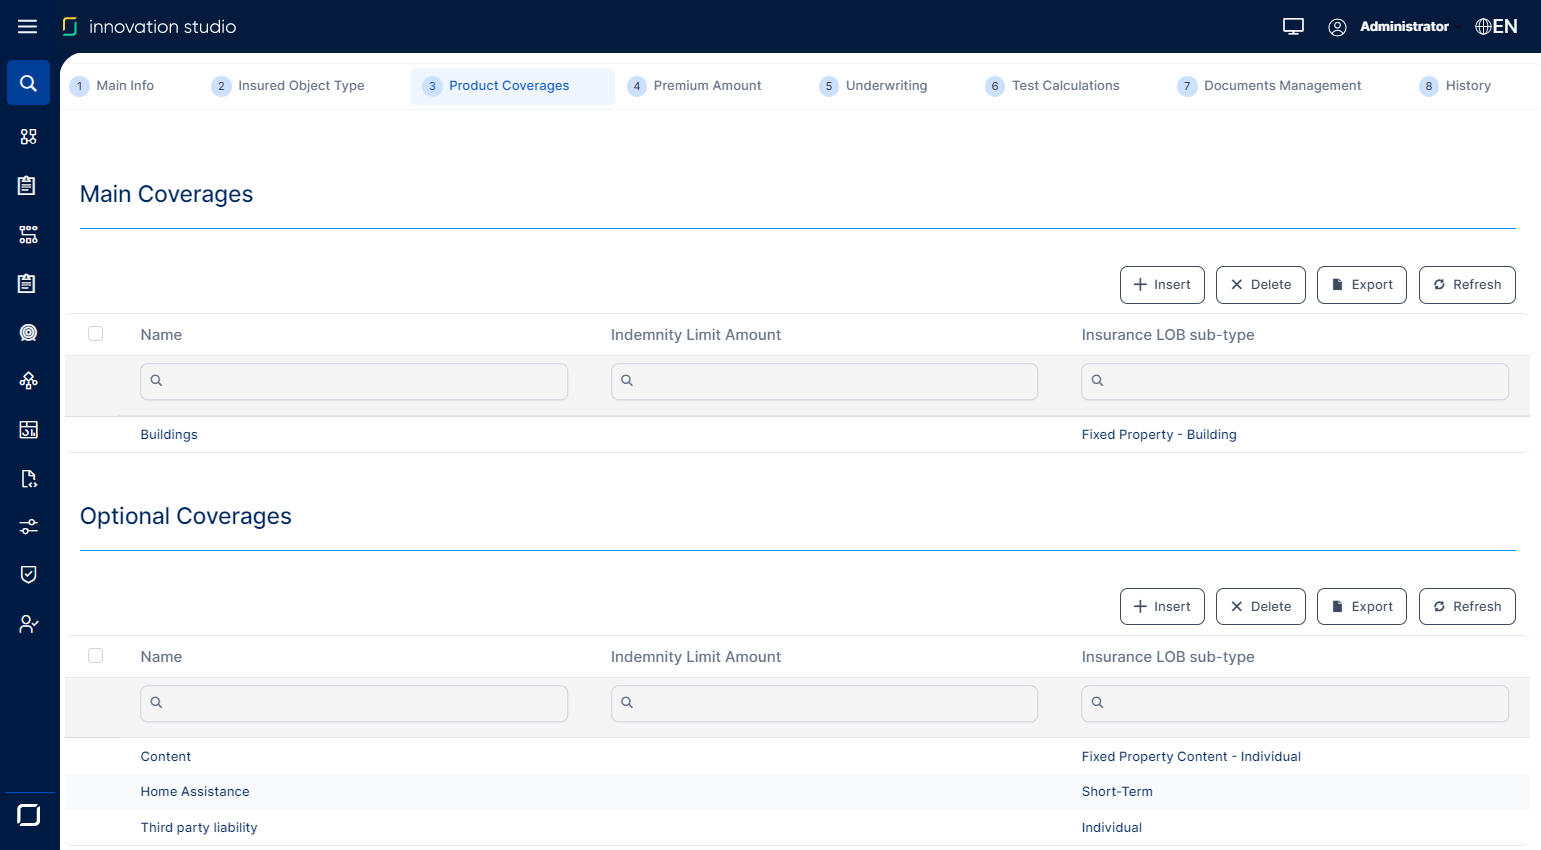The height and width of the screenshot is (850, 1541).
Task: Open the user check icon in sidebar
Action: pyautogui.click(x=29, y=624)
